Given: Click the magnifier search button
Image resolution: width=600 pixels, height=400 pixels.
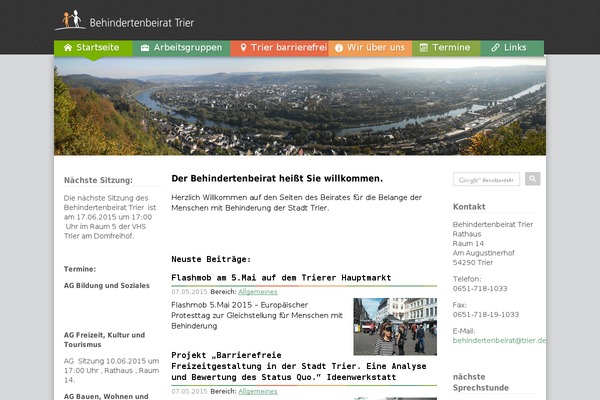Looking at the screenshot, I should point(533,179).
